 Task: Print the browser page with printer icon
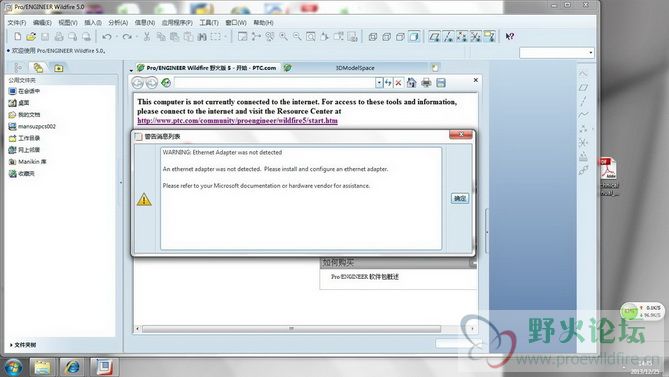pos(426,83)
